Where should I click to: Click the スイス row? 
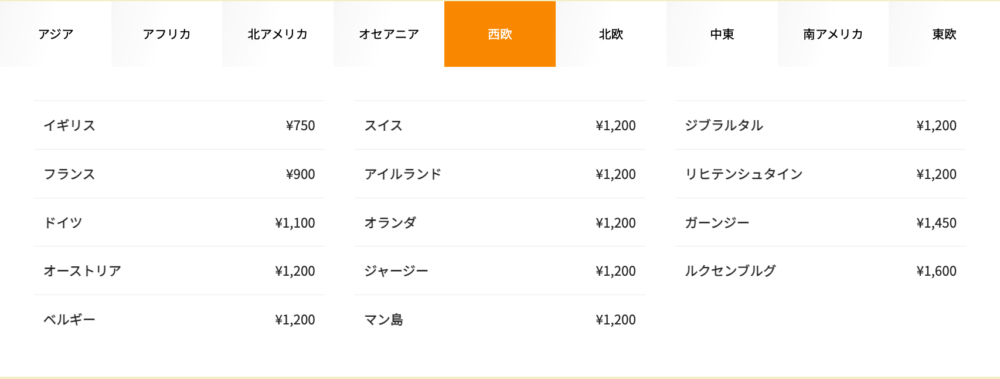point(500,125)
